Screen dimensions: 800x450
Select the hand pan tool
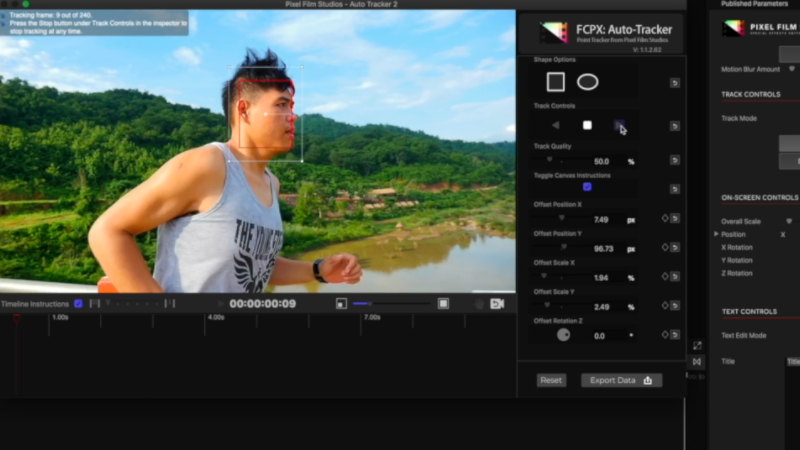479,304
